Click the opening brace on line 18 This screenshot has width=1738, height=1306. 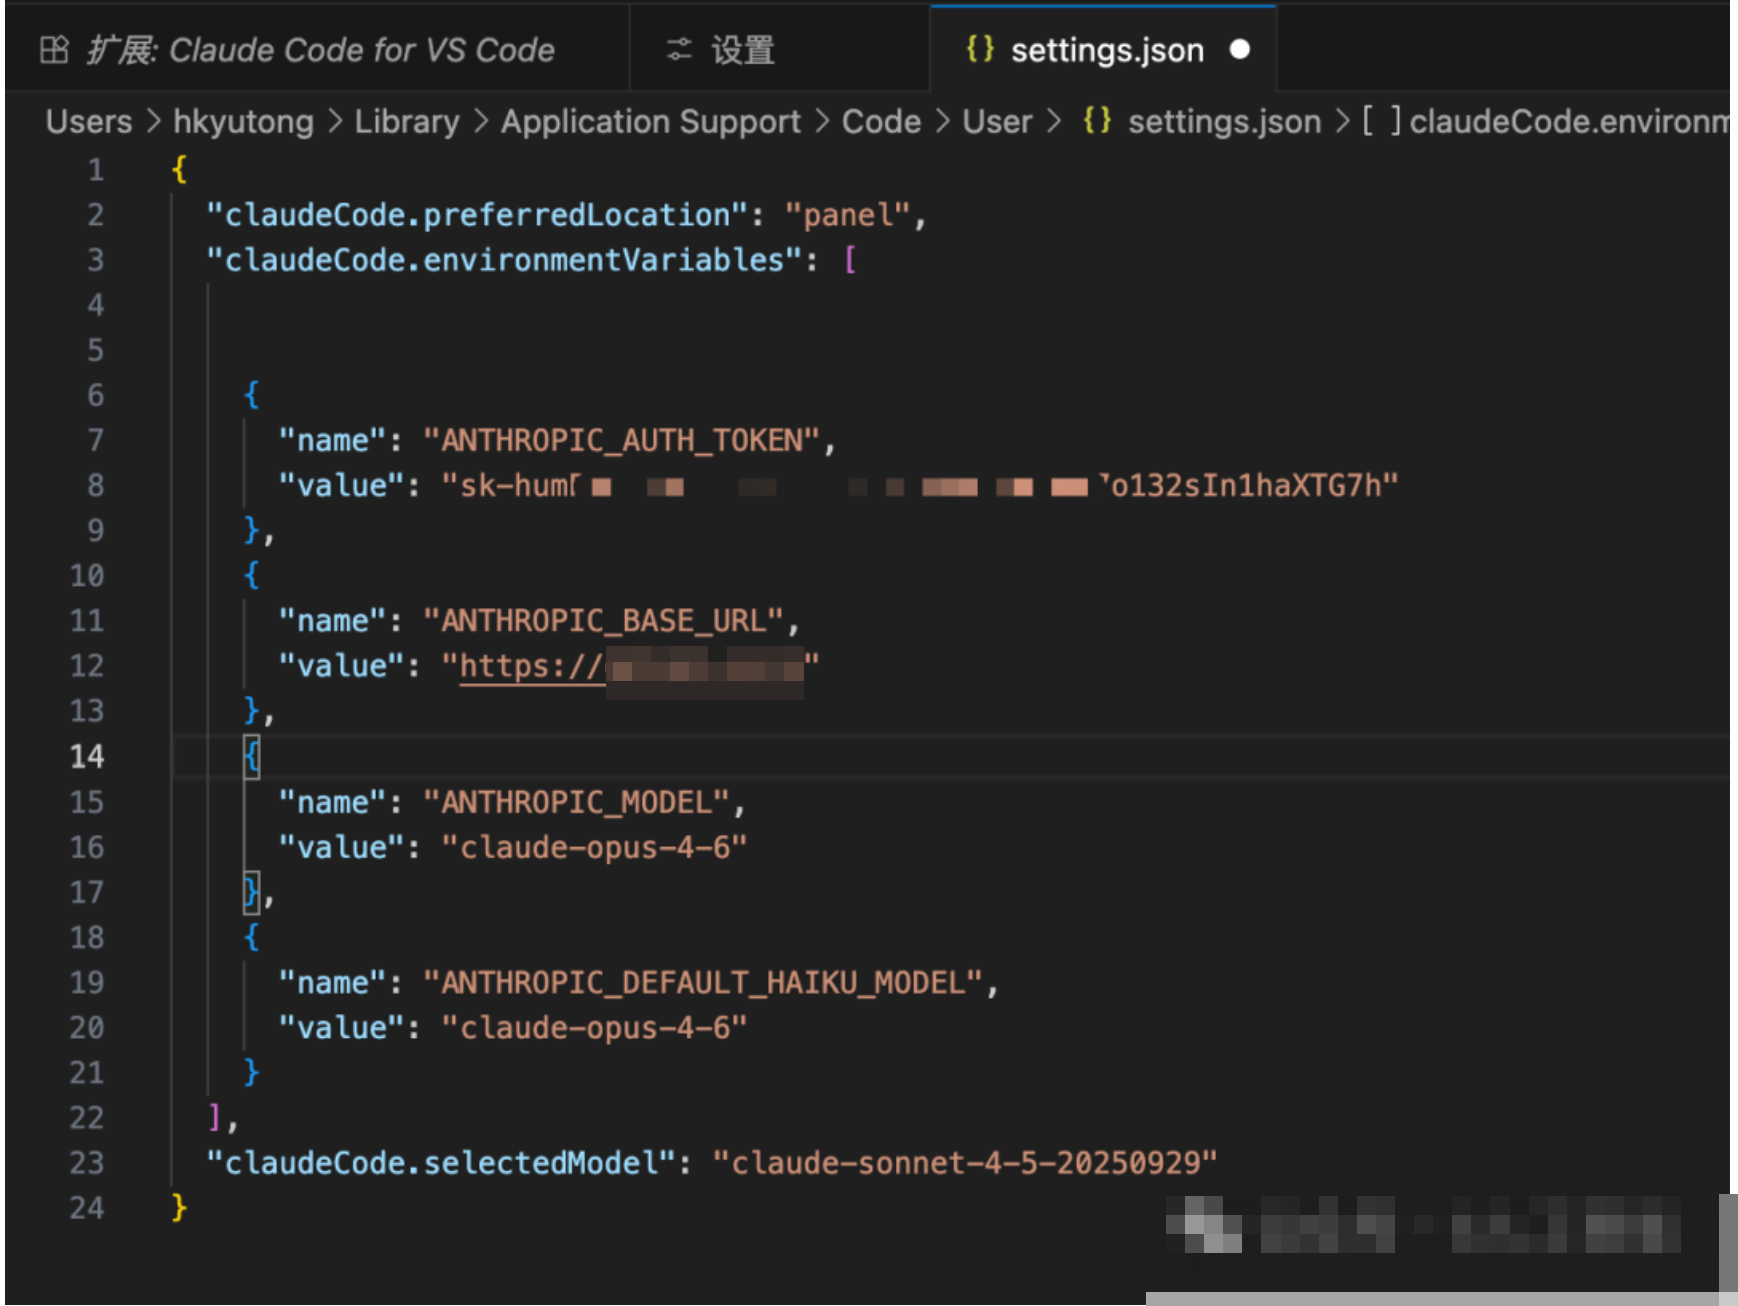251,937
